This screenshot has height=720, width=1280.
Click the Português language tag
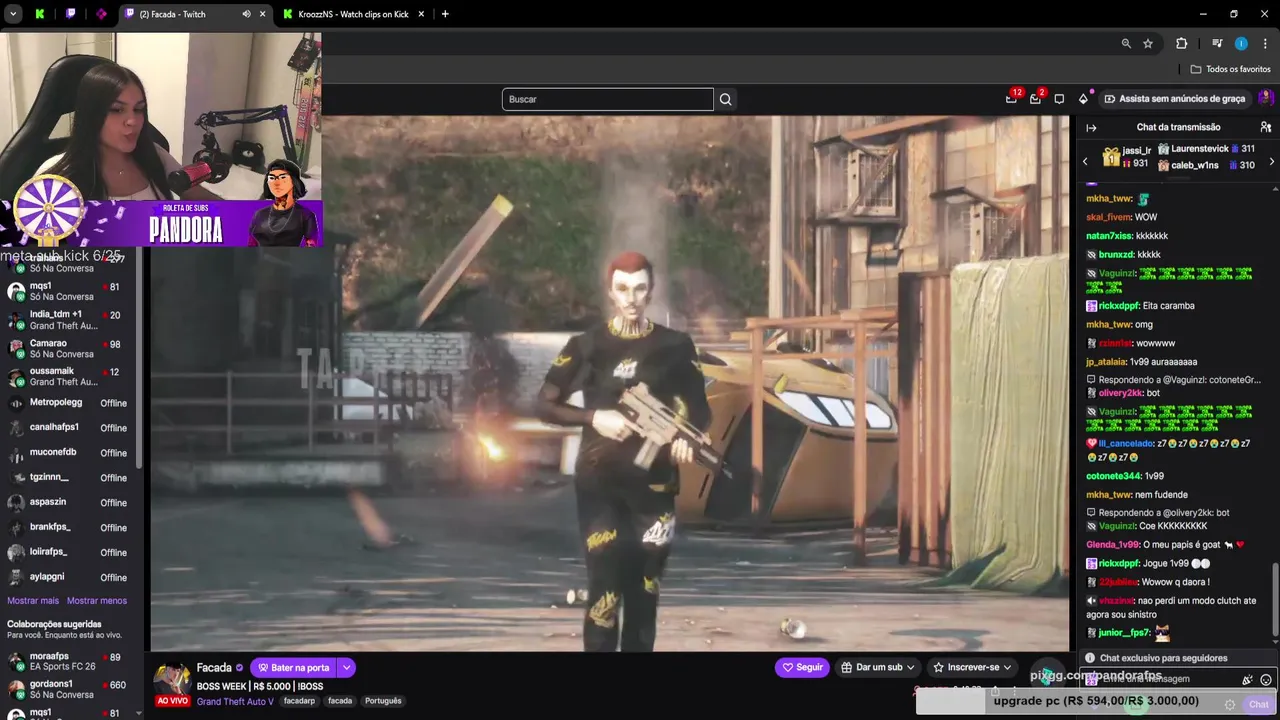[x=383, y=701]
